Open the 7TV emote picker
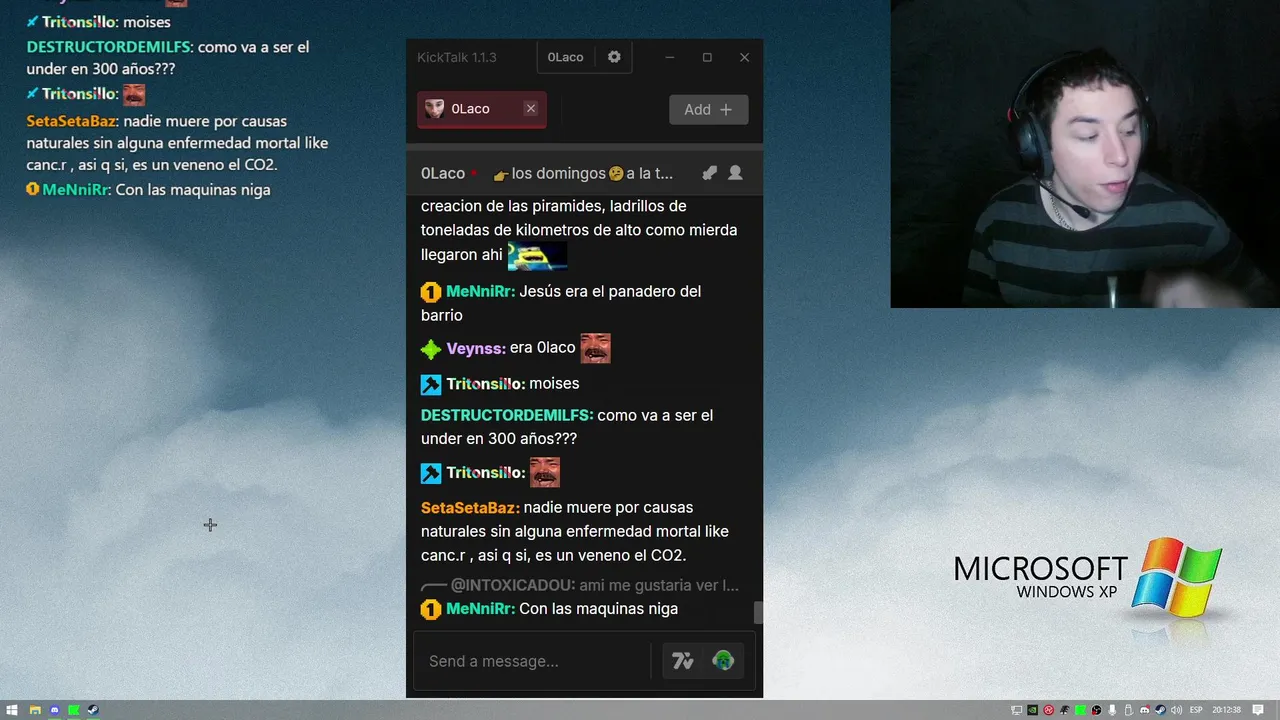Screen dimensions: 1280x720 tap(683, 661)
